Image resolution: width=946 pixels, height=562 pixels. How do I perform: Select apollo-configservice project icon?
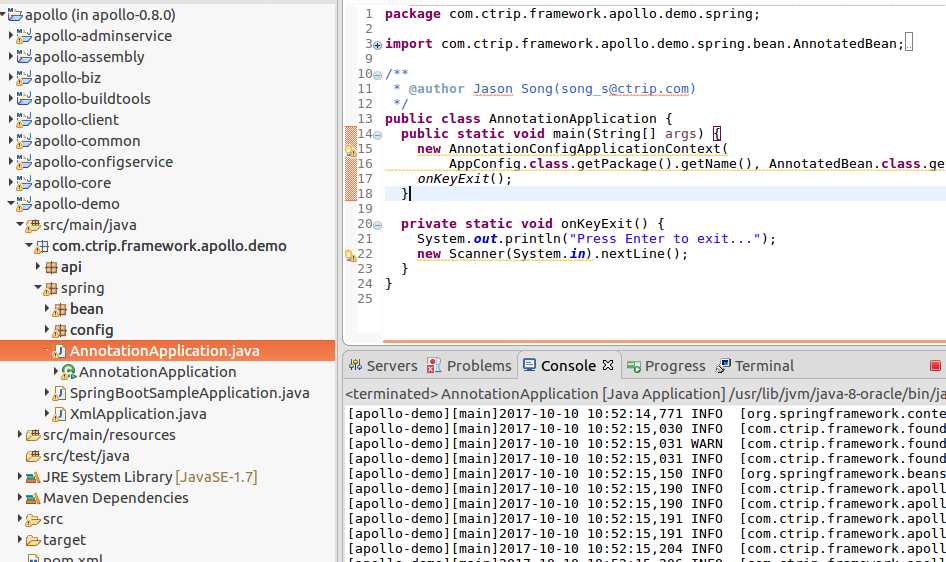click(24, 162)
